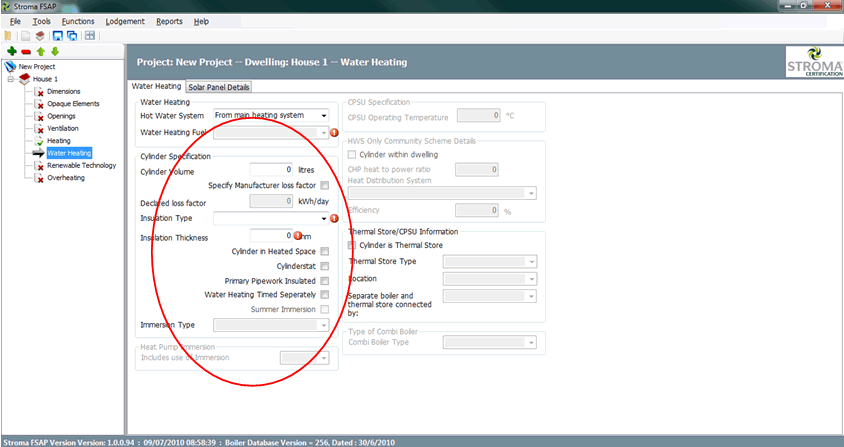
Task: Enable Water Heating Timed Seperately checkbox
Action: coord(325,295)
